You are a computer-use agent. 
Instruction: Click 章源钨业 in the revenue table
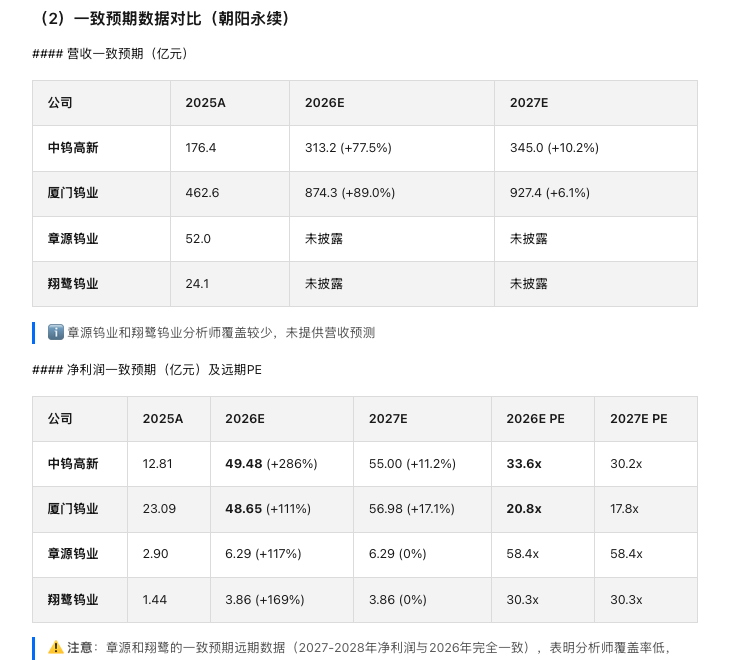tap(73, 239)
